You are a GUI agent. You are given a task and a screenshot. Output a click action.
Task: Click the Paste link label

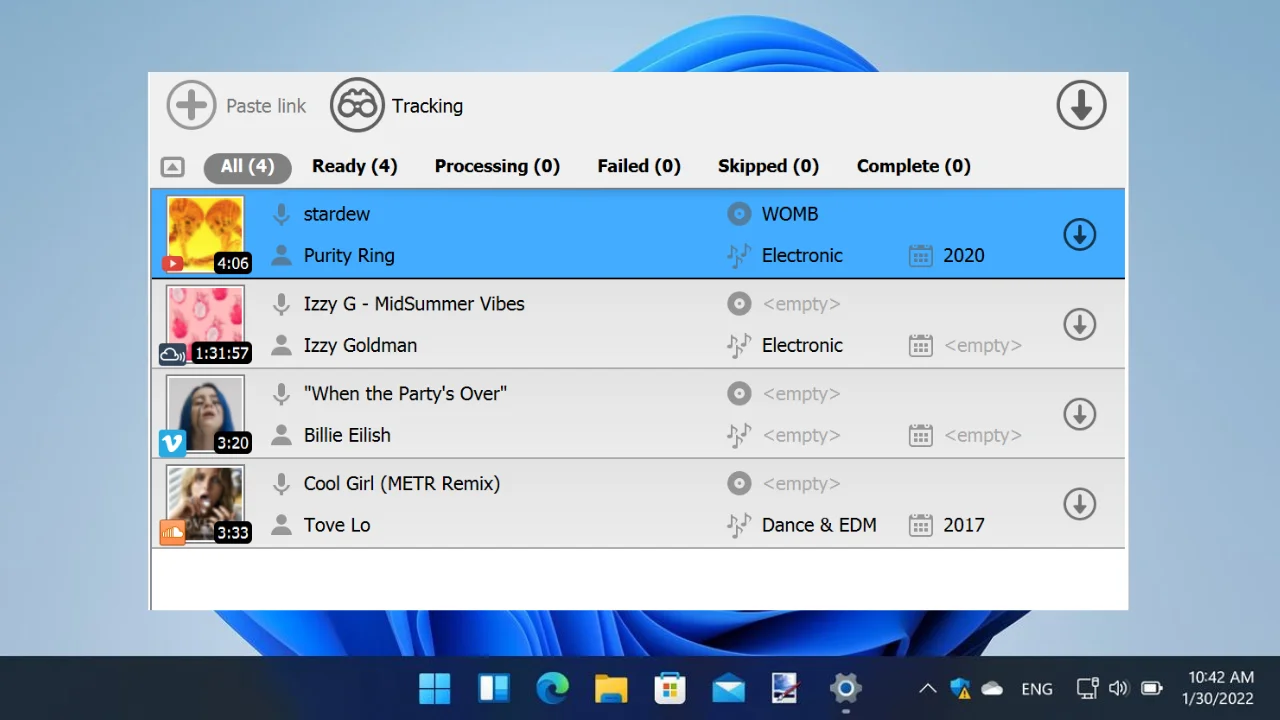[266, 106]
